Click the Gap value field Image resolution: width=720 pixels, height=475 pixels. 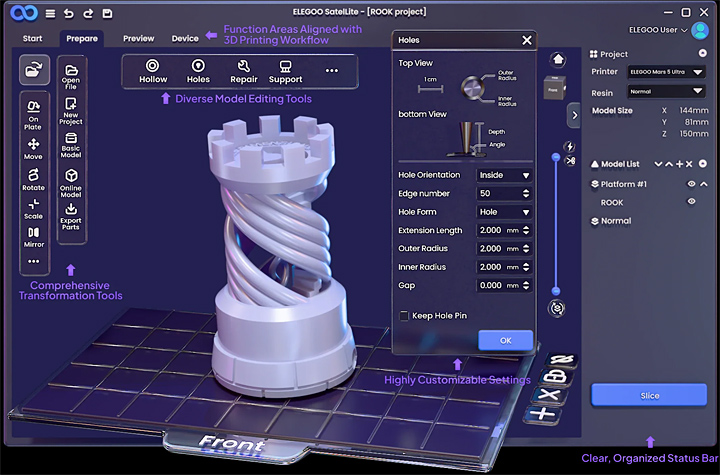click(500, 285)
